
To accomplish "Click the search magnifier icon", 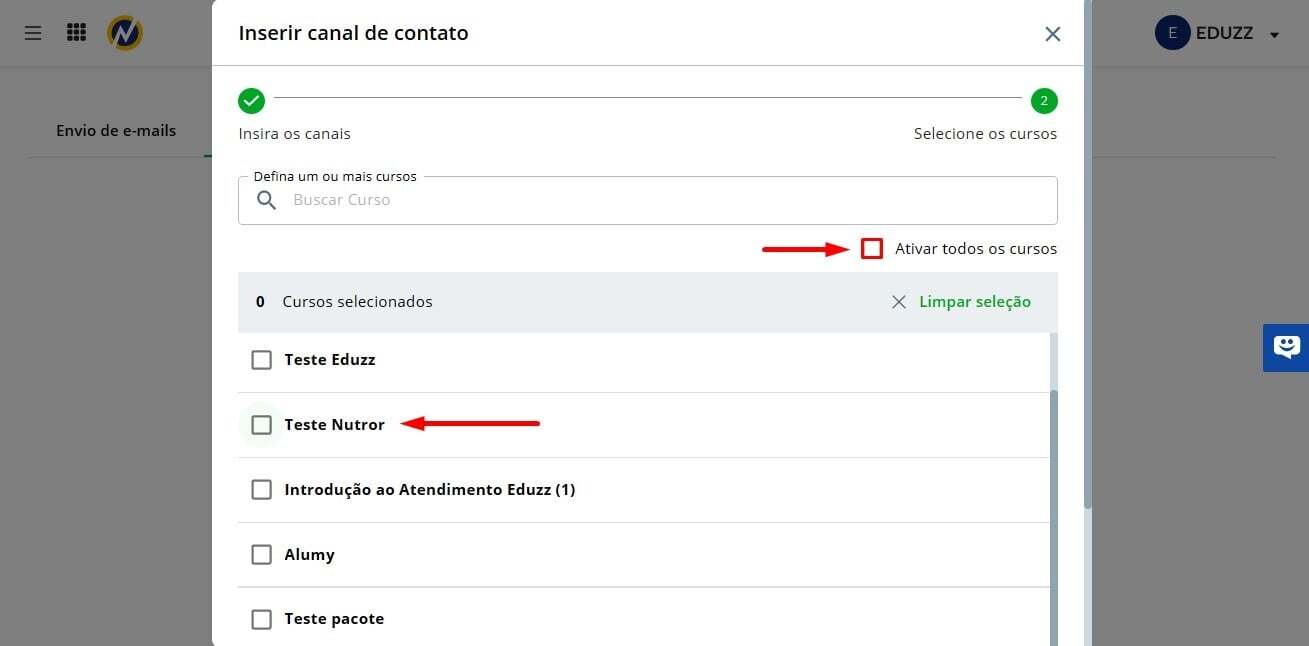I will [x=266, y=200].
